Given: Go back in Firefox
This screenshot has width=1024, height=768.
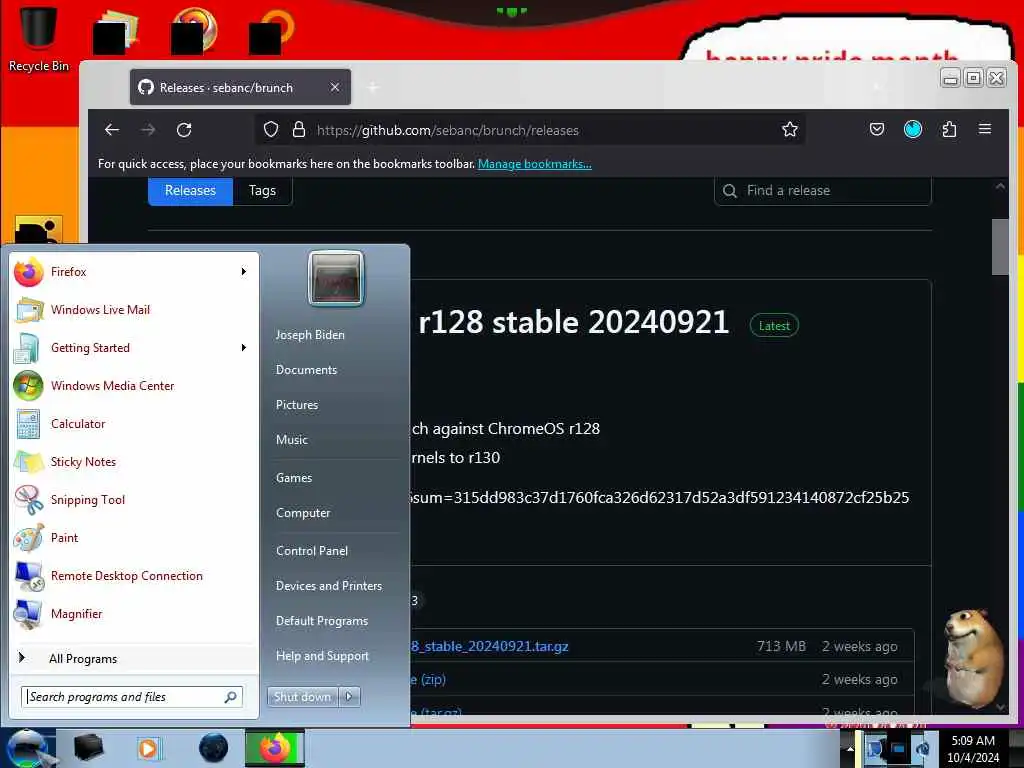Looking at the screenshot, I should 112,130.
